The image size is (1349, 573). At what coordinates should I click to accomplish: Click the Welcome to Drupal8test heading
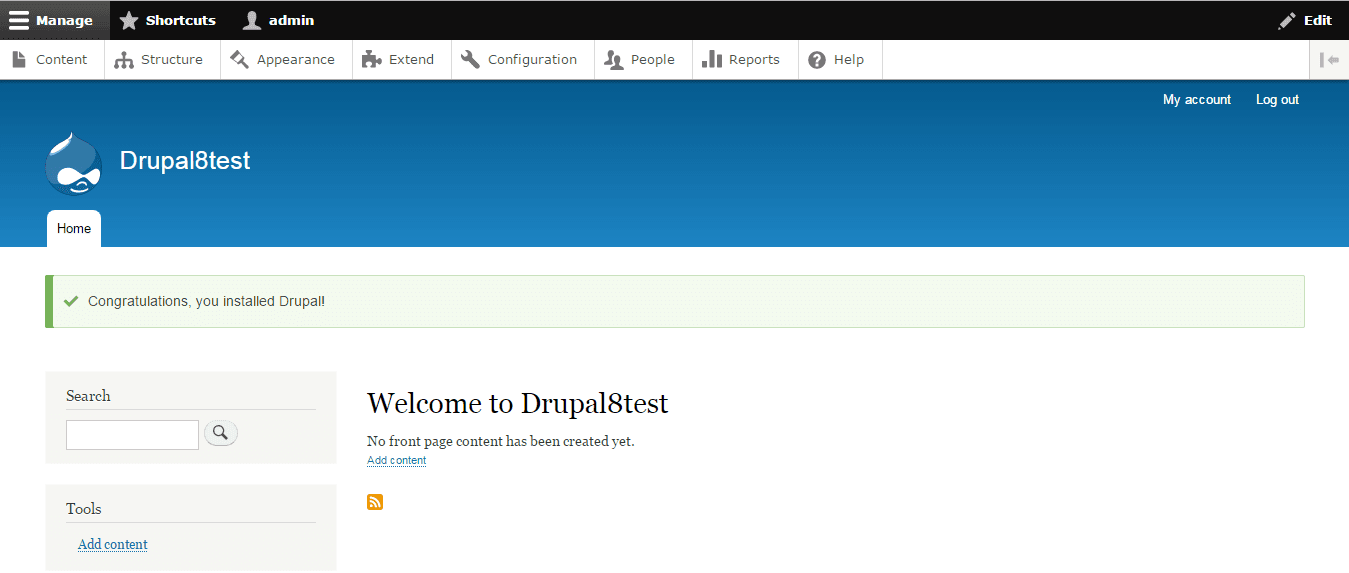click(x=518, y=404)
